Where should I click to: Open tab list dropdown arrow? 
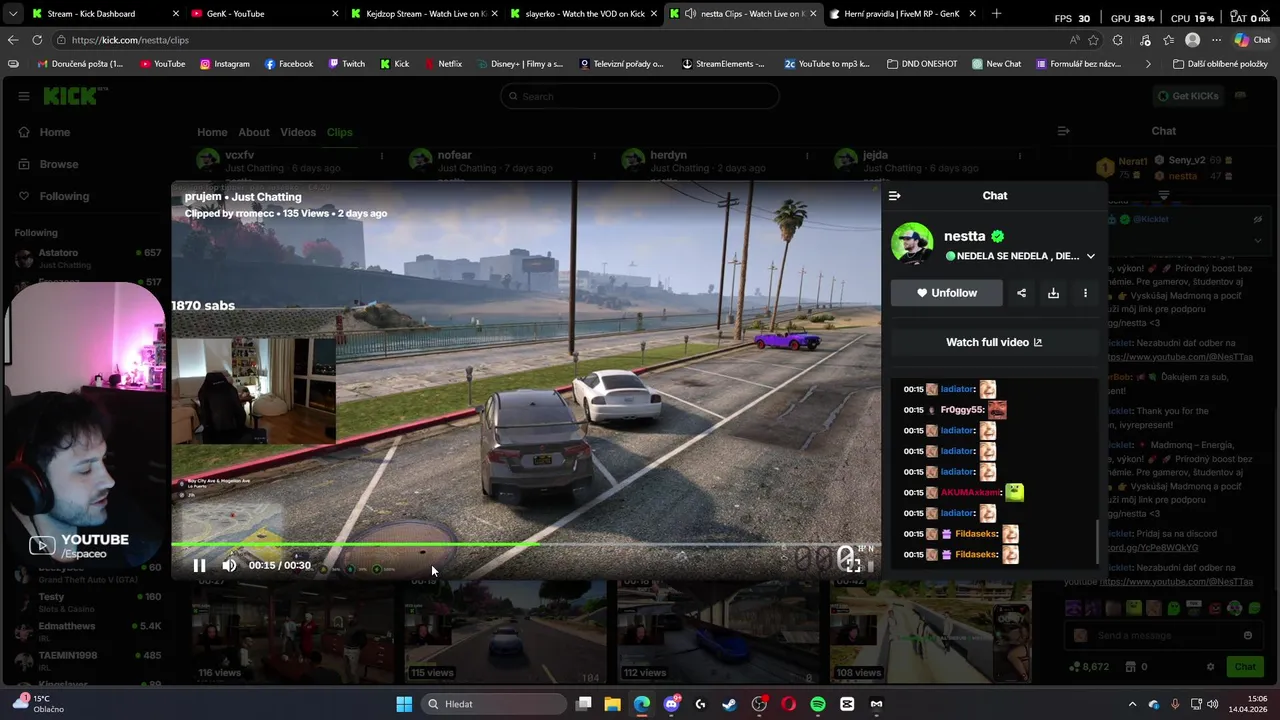point(12,14)
